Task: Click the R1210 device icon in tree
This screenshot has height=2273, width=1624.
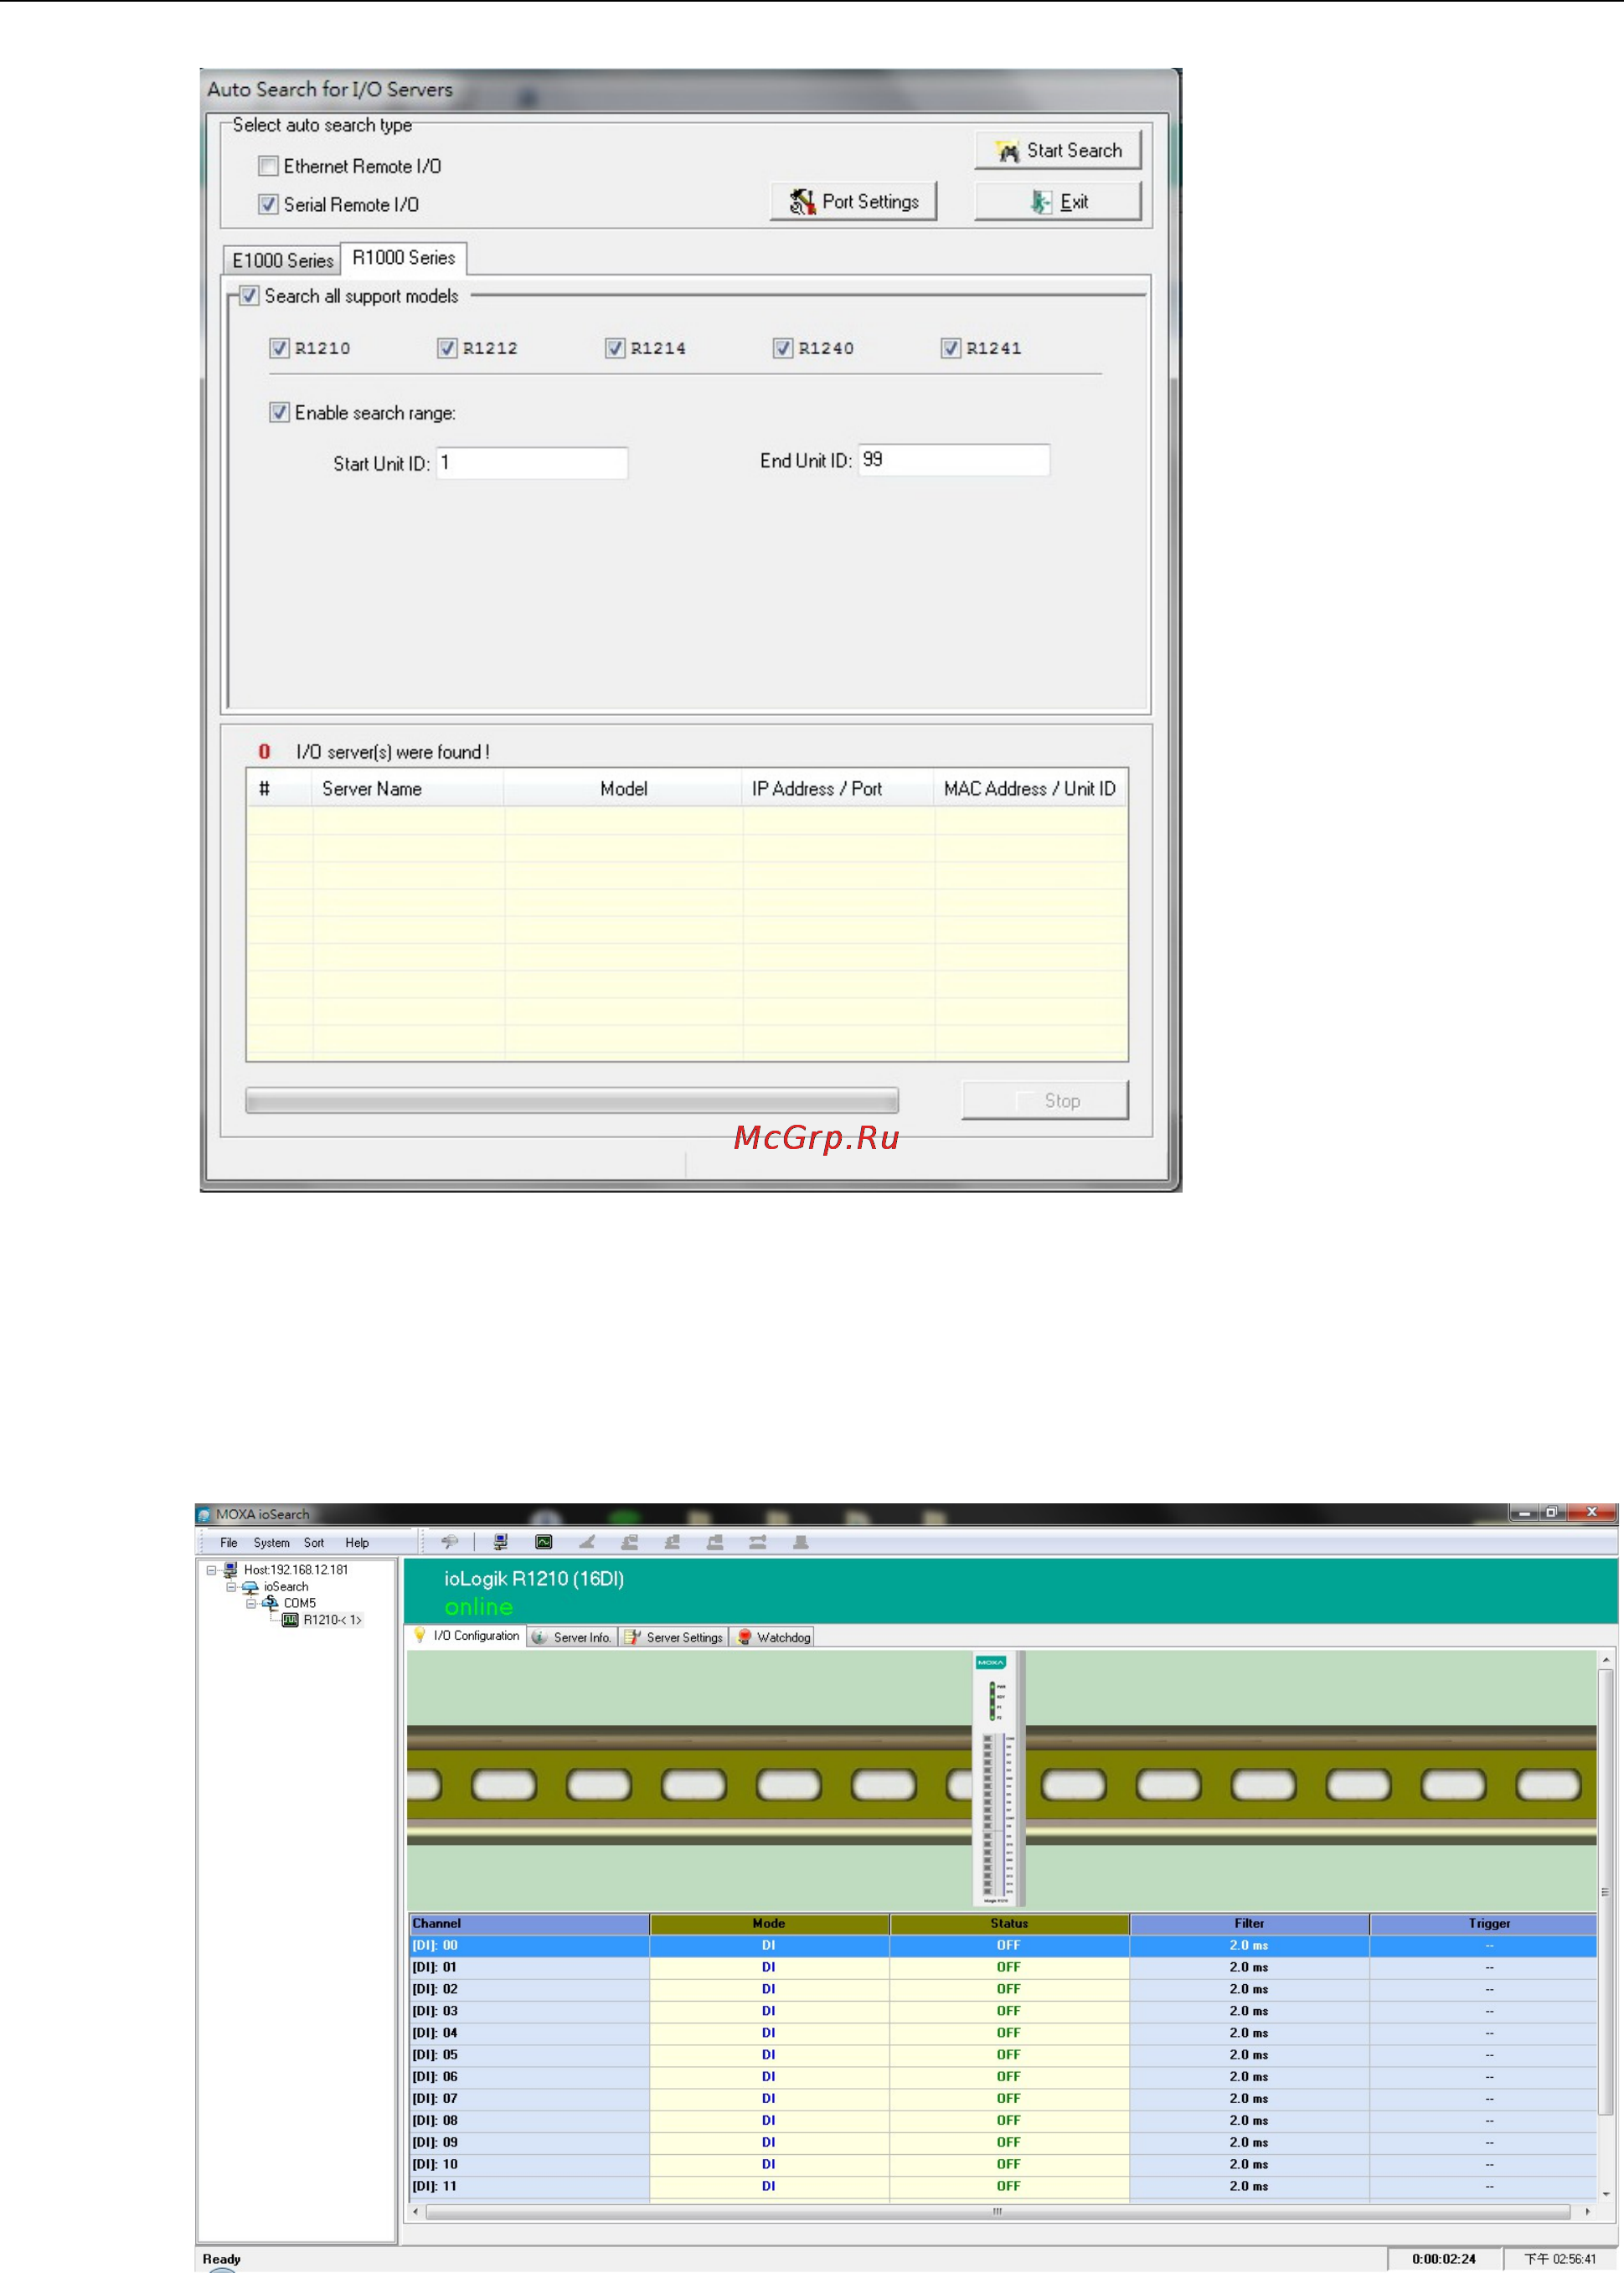Action: pyautogui.click(x=290, y=1620)
